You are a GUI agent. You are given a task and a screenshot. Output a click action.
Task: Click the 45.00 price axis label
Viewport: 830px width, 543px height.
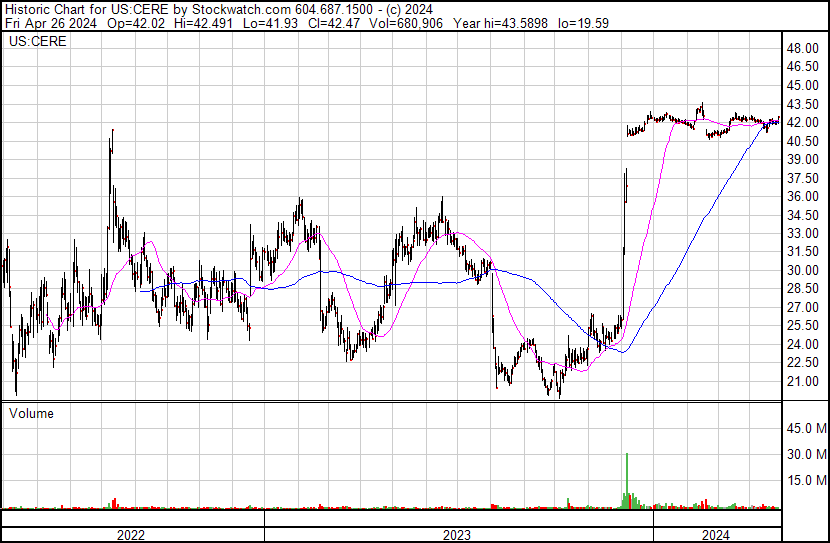[802, 85]
